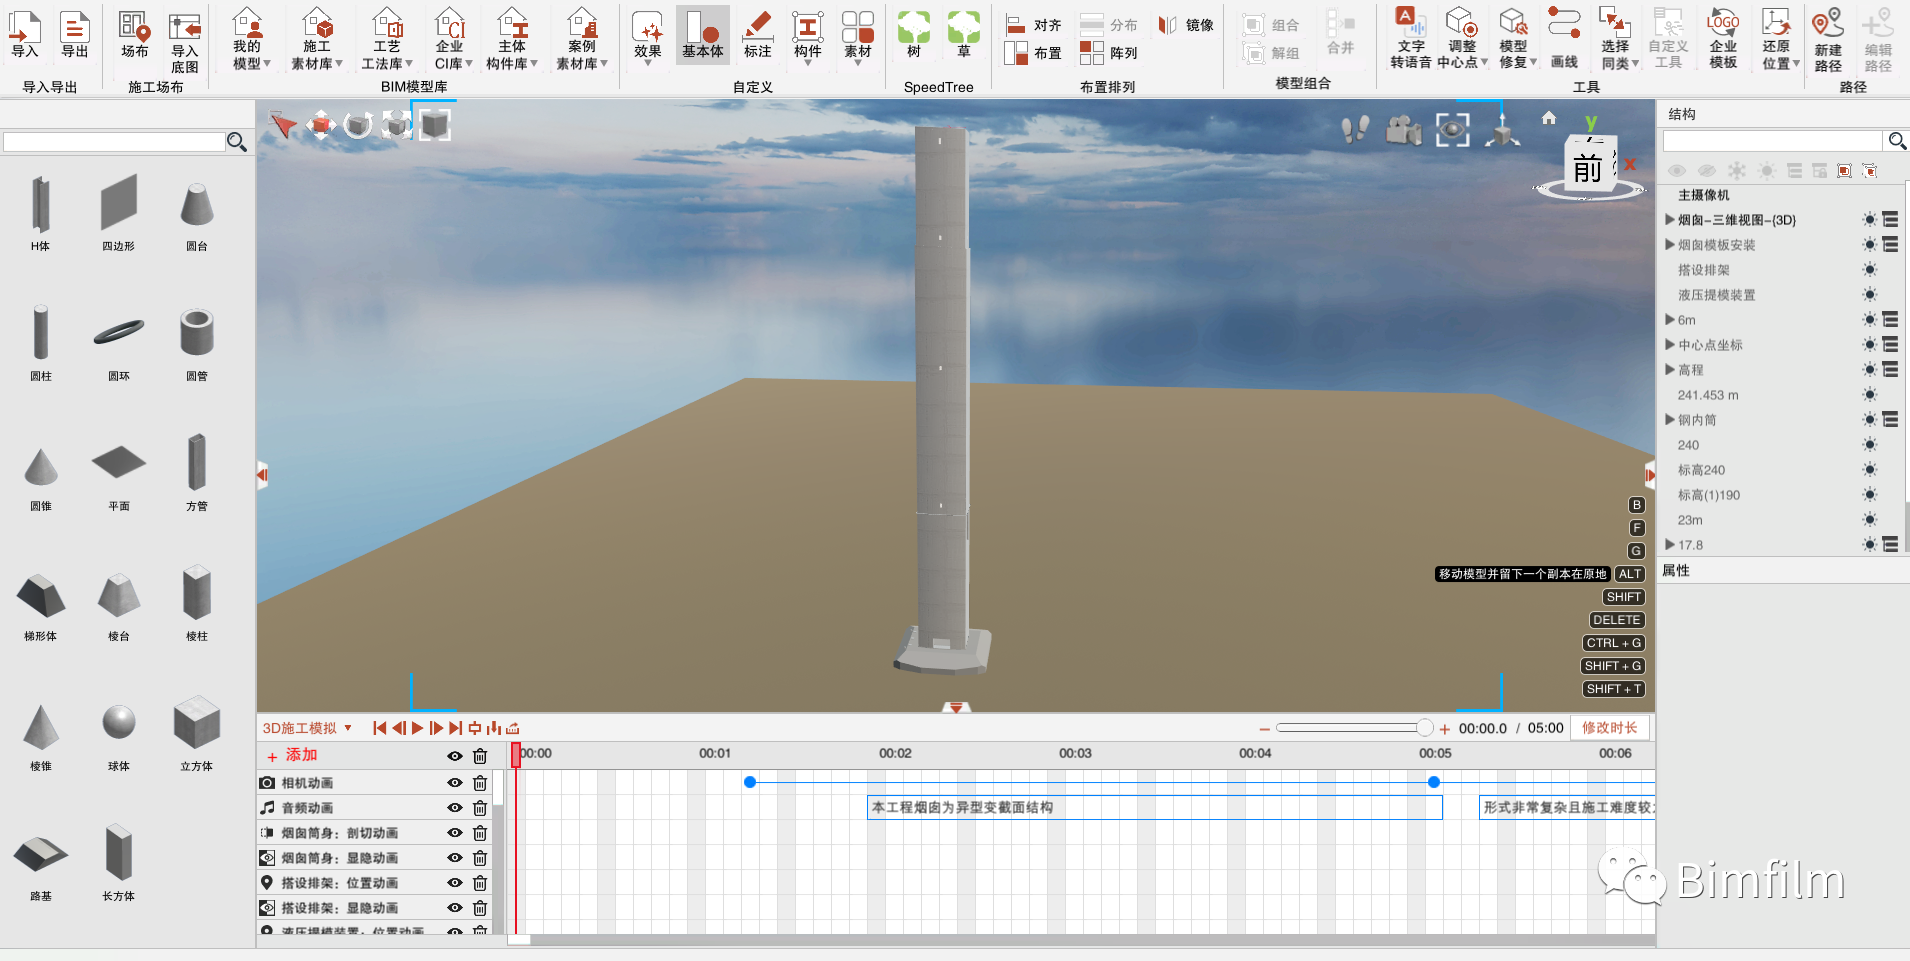Expand the 高程 tree node
This screenshot has width=1910, height=961.
tap(1669, 369)
